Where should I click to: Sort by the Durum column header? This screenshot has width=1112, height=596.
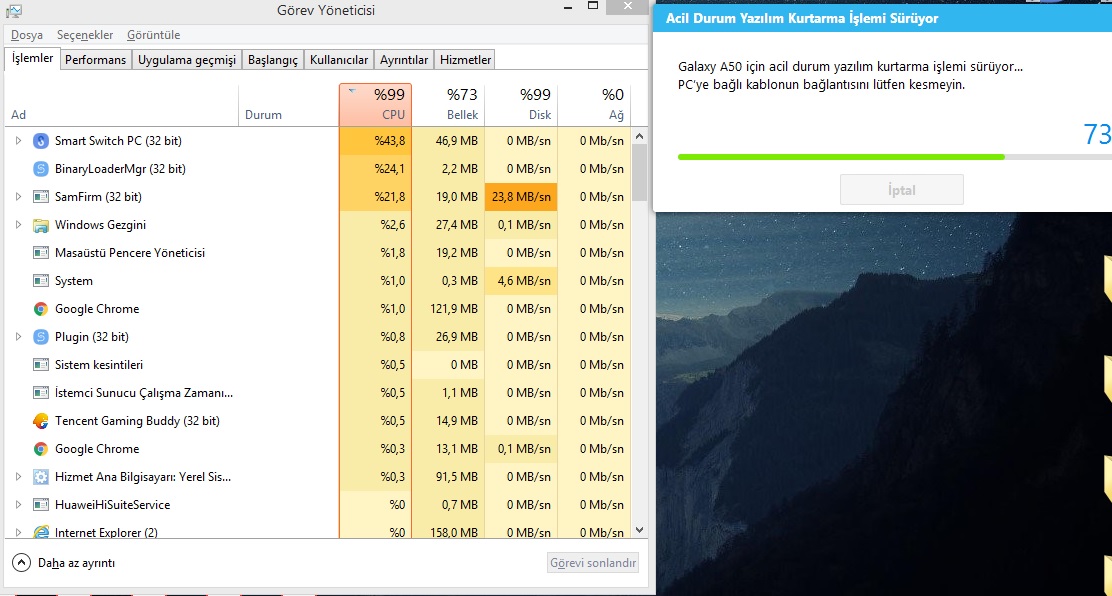(x=289, y=104)
